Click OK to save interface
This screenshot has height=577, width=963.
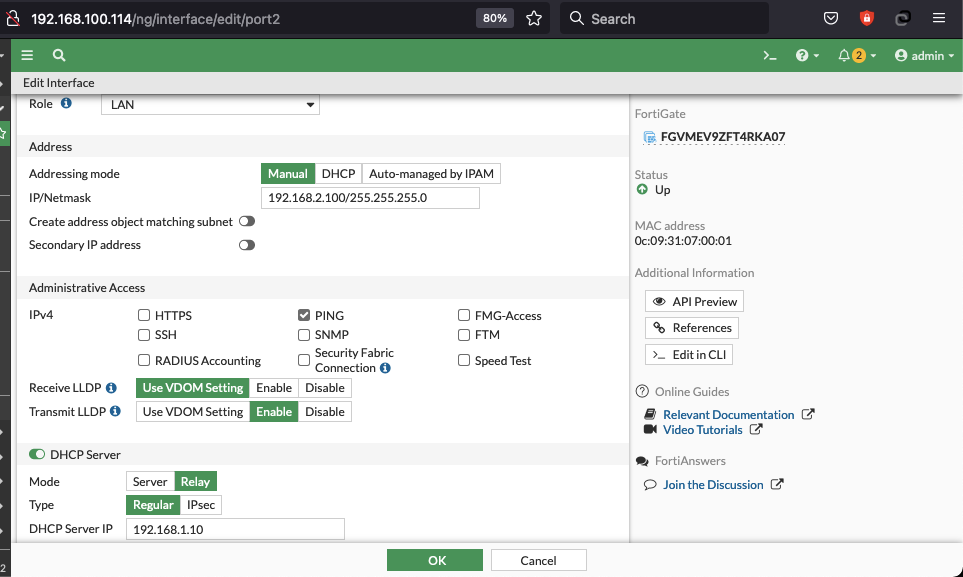[x=435, y=560]
